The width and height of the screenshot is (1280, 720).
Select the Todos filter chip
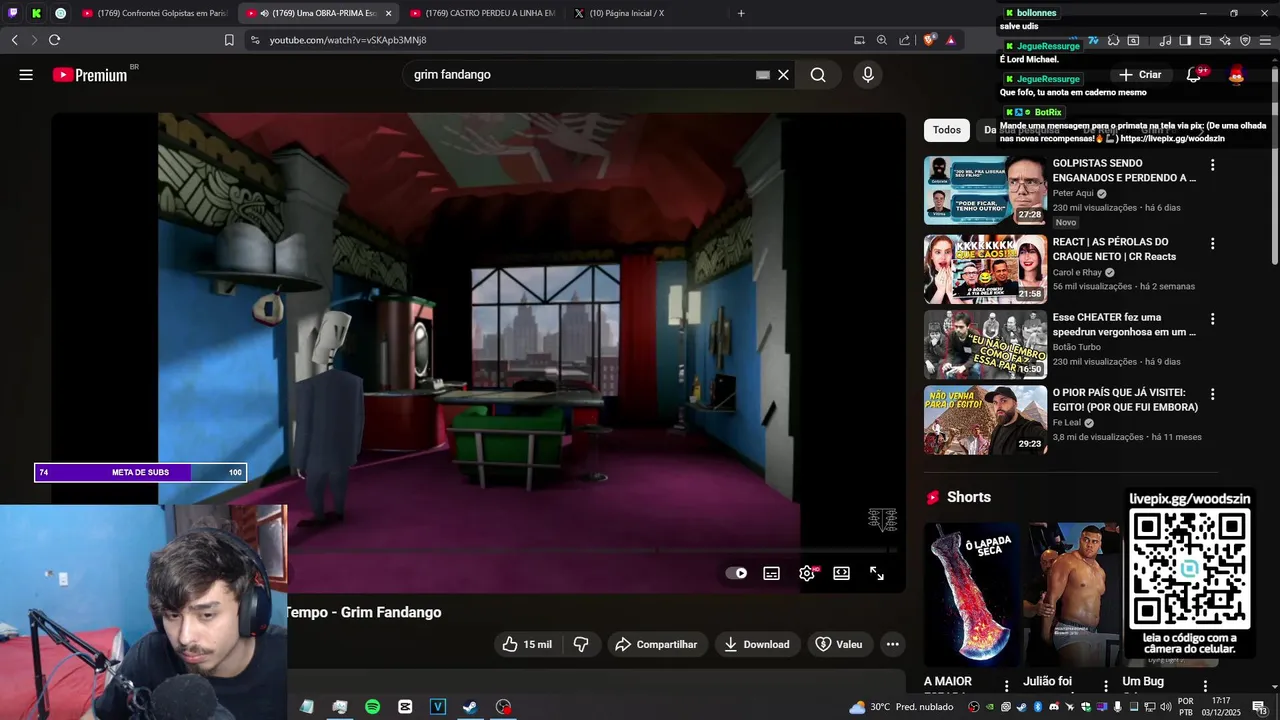coord(947,130)
